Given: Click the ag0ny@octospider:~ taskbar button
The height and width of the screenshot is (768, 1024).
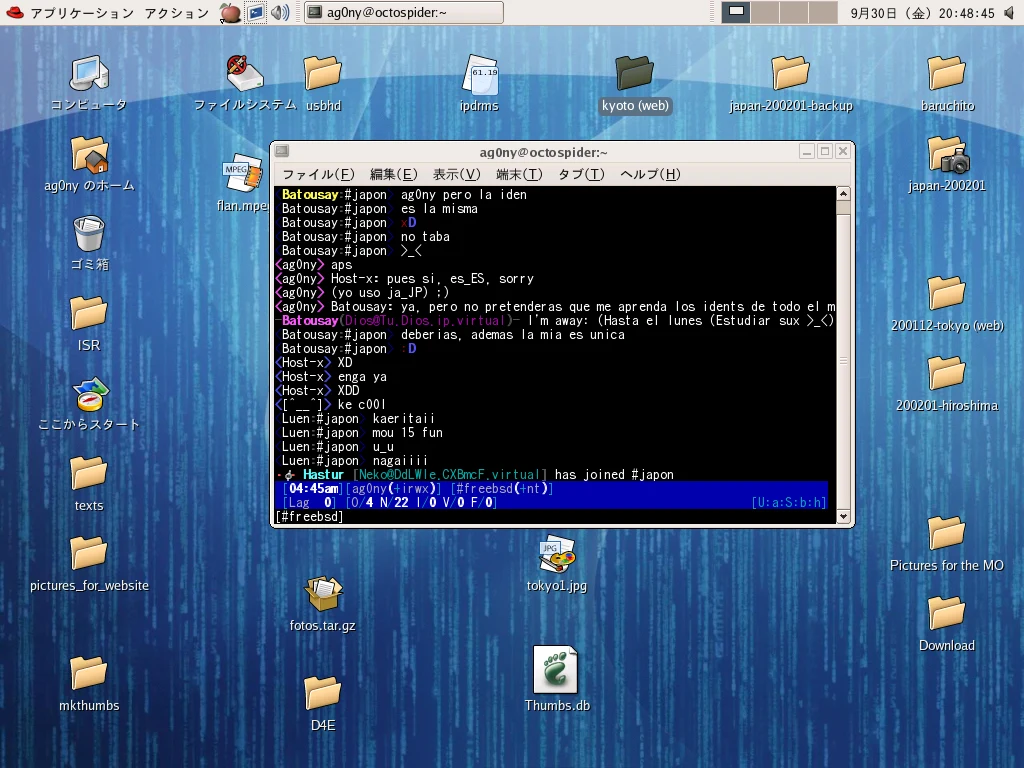Looking at the screenshot, I should point(403,13).
